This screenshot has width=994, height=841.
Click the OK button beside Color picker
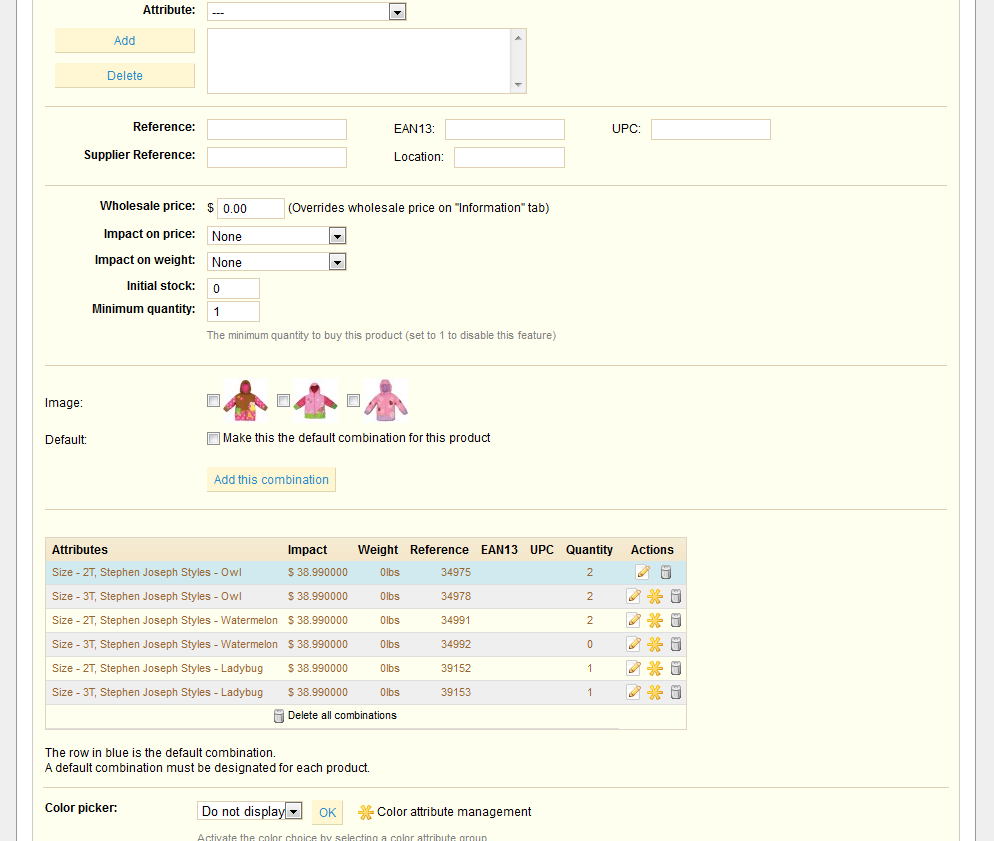[x=327, y=812]
